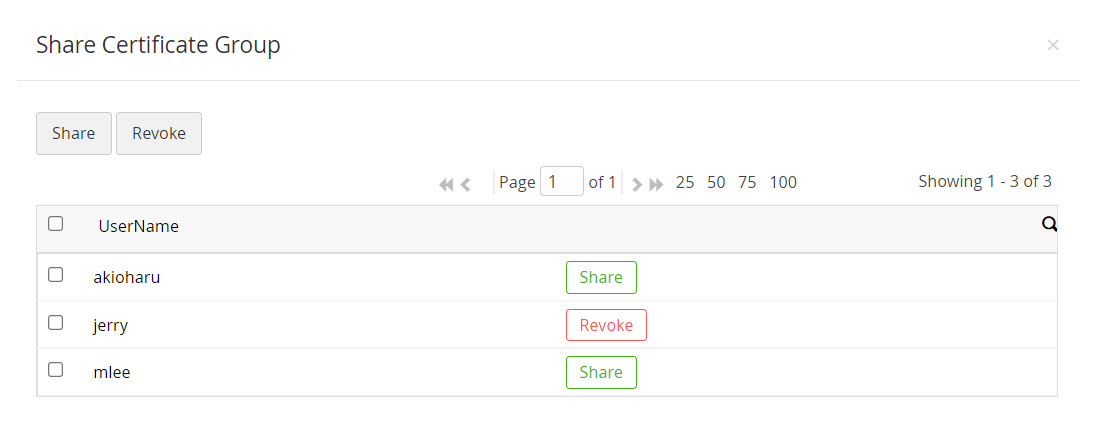This screenshot has width=1113, height=431.
Task: Click the previous page arrow icon
Action: click(465, 184)
